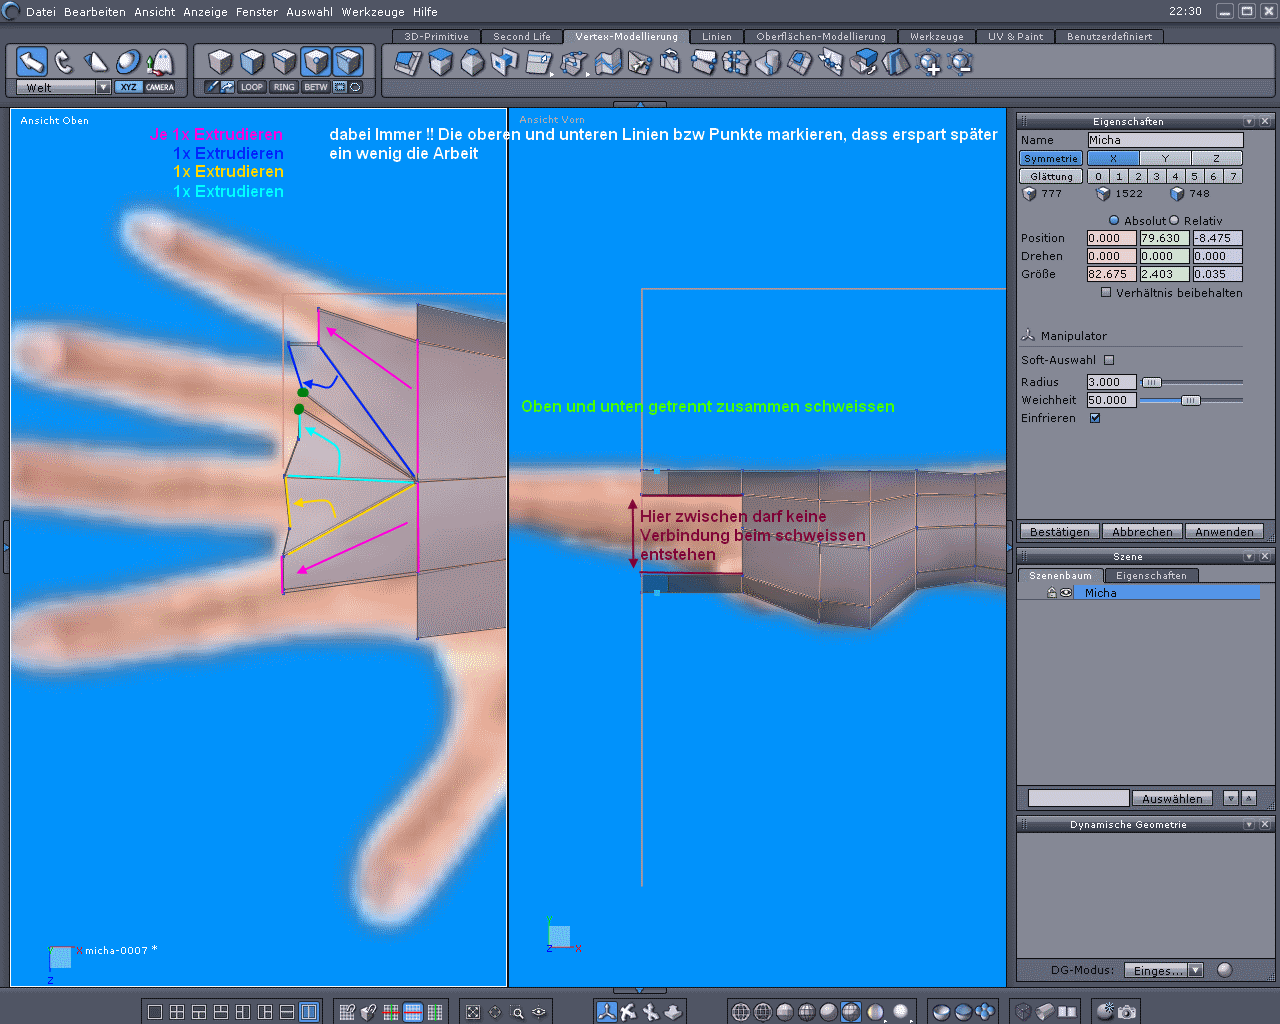
Task: Click the rectangle selection icon
Action: click(340, 87)
